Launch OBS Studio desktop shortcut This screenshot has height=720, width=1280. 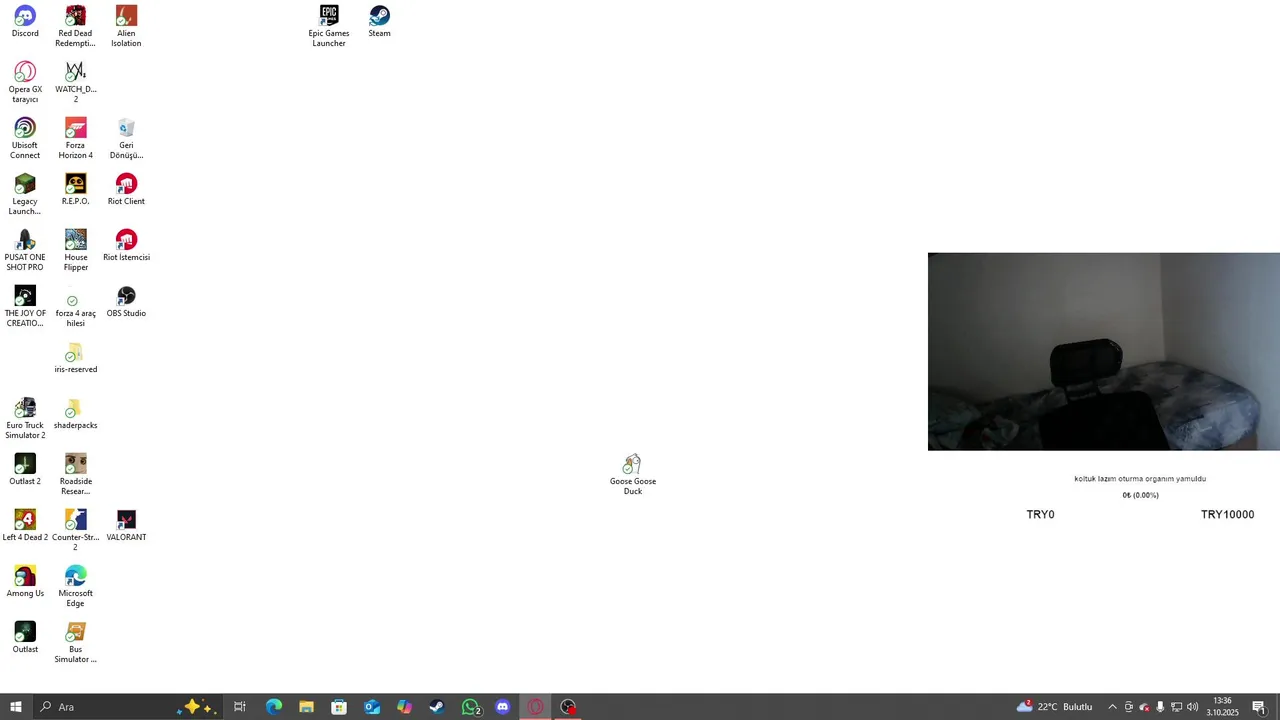point(126,302)
